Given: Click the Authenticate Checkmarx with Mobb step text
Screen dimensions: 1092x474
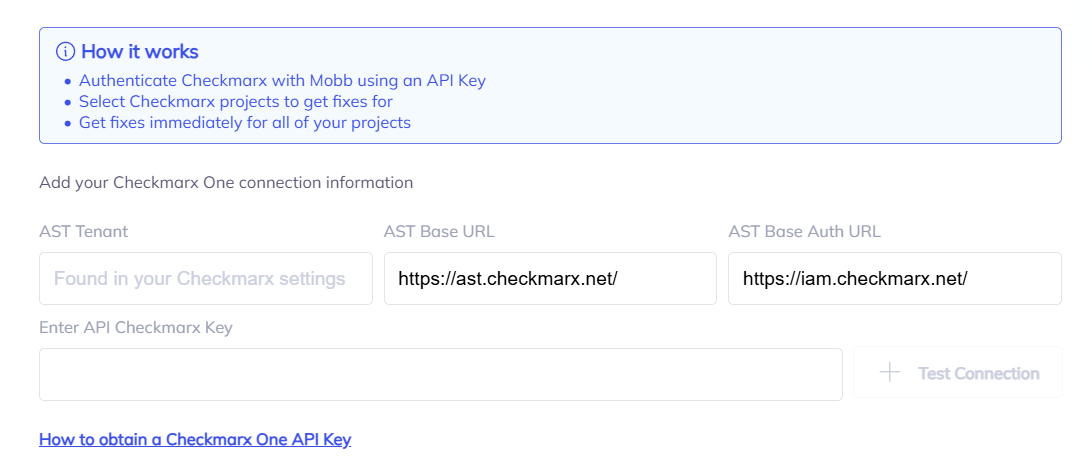Looking at the screenshot, I should pos(282,81).
